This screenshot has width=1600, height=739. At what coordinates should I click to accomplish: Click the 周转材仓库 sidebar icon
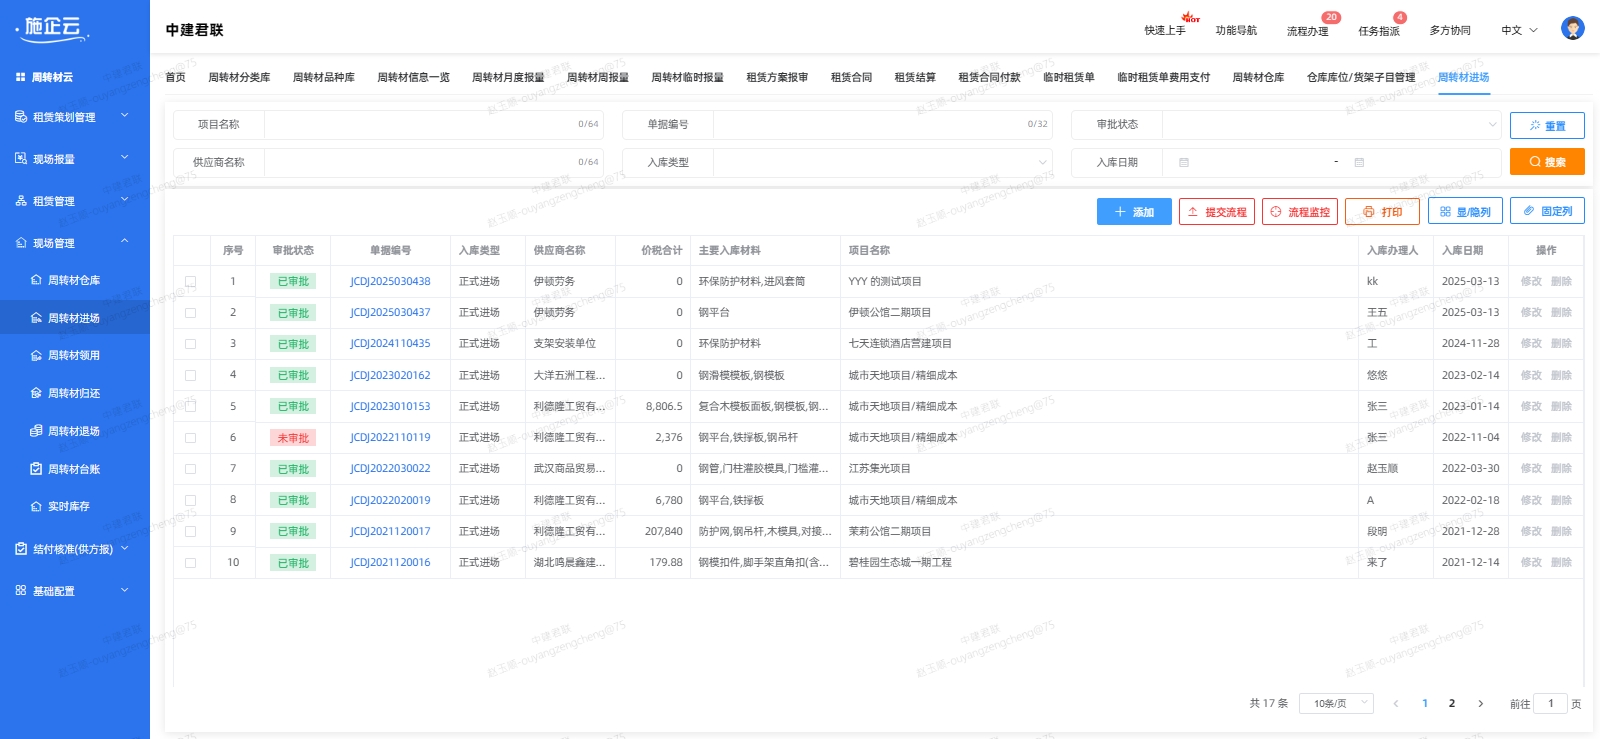(x=36, y=280)
